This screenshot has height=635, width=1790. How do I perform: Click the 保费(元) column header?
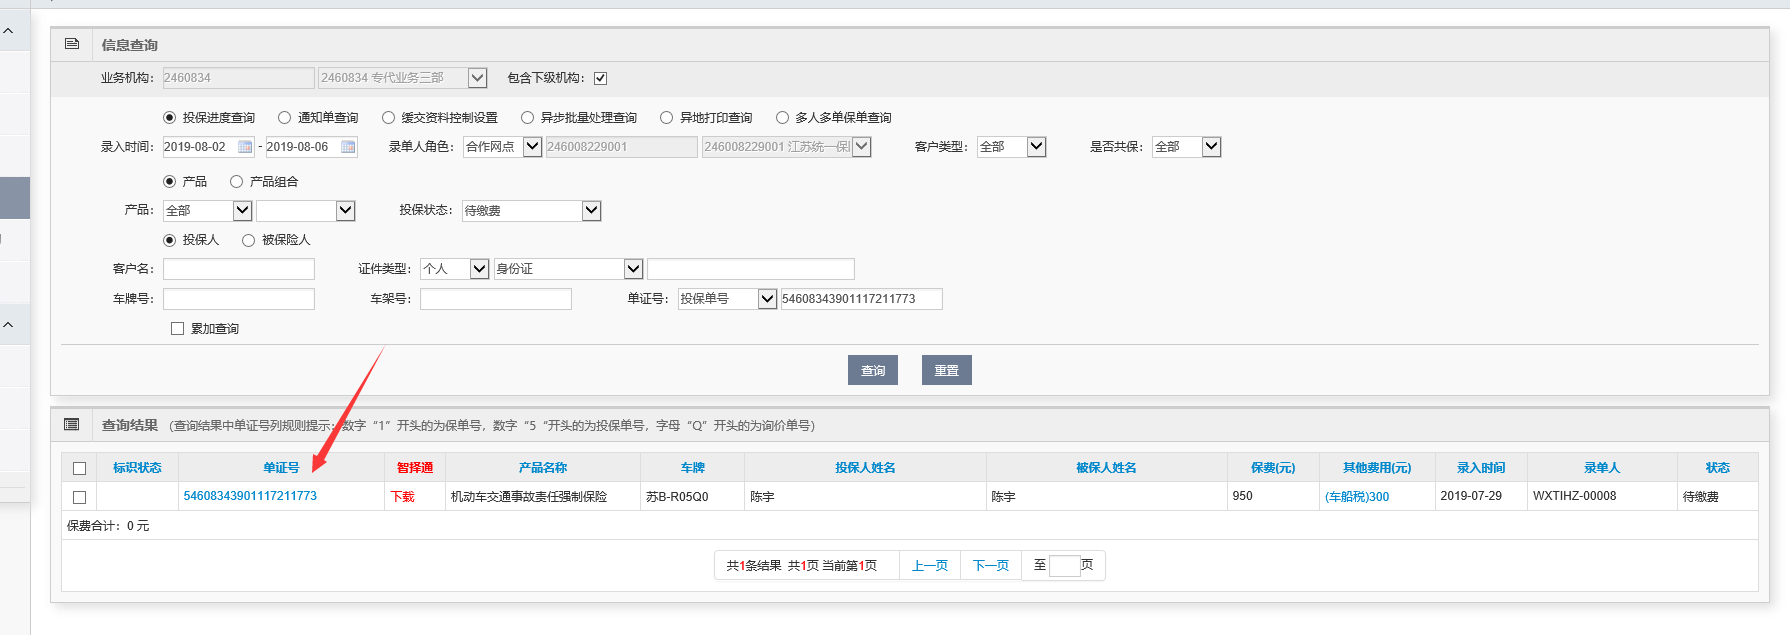tap(1273, 468)
